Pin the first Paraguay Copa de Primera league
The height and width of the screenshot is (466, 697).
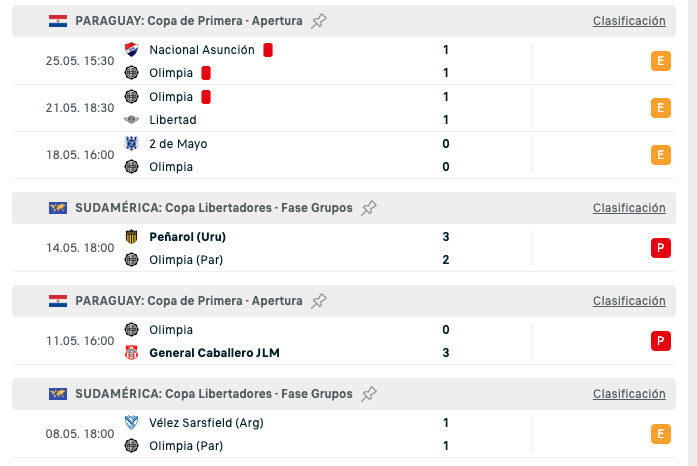pos(319,21)
